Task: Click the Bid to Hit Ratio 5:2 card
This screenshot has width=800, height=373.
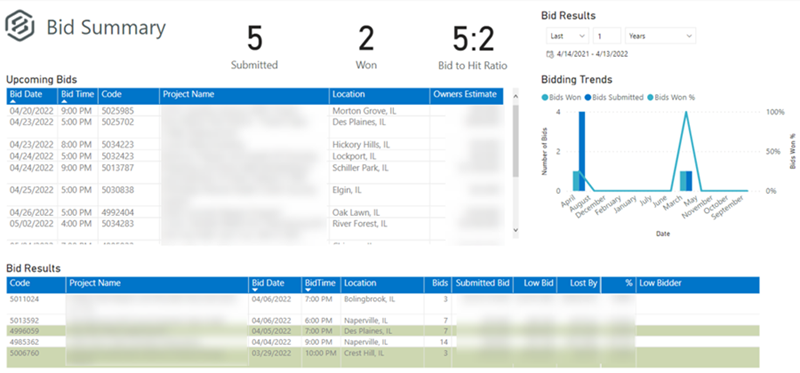Action: point(472,48)
